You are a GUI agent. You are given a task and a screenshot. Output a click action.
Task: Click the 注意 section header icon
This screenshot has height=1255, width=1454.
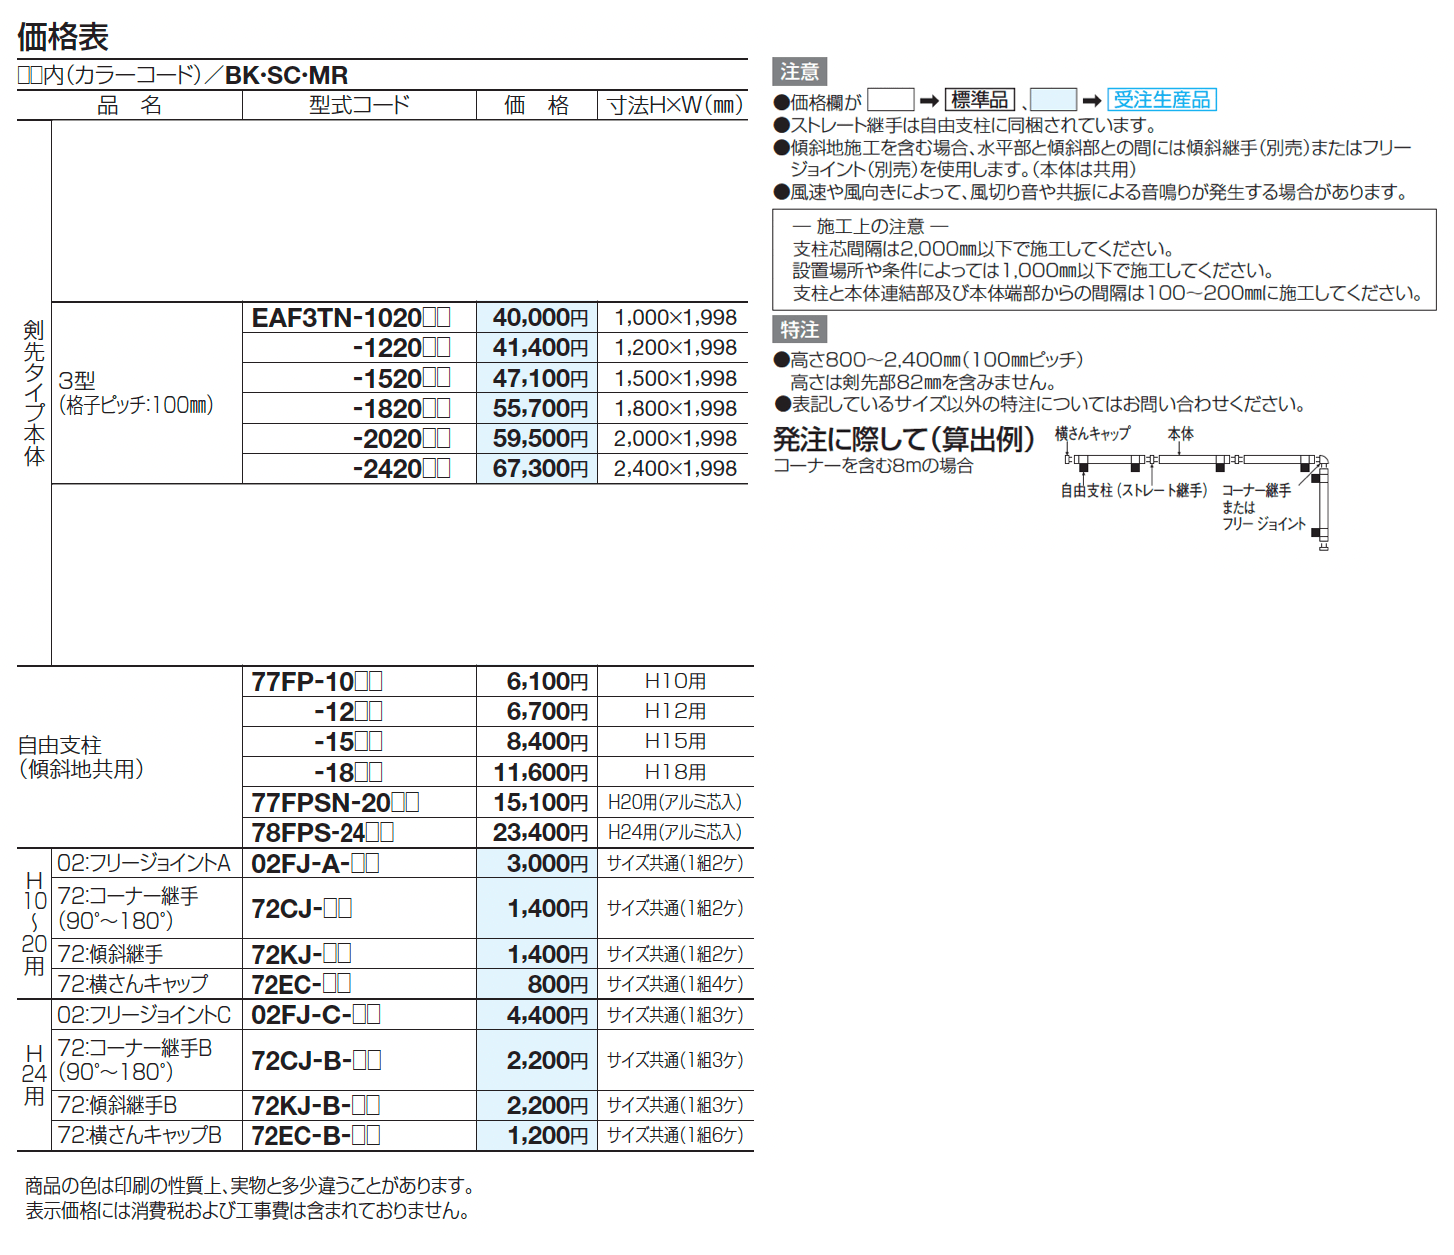pyautogui.click(x=799, y=70)
